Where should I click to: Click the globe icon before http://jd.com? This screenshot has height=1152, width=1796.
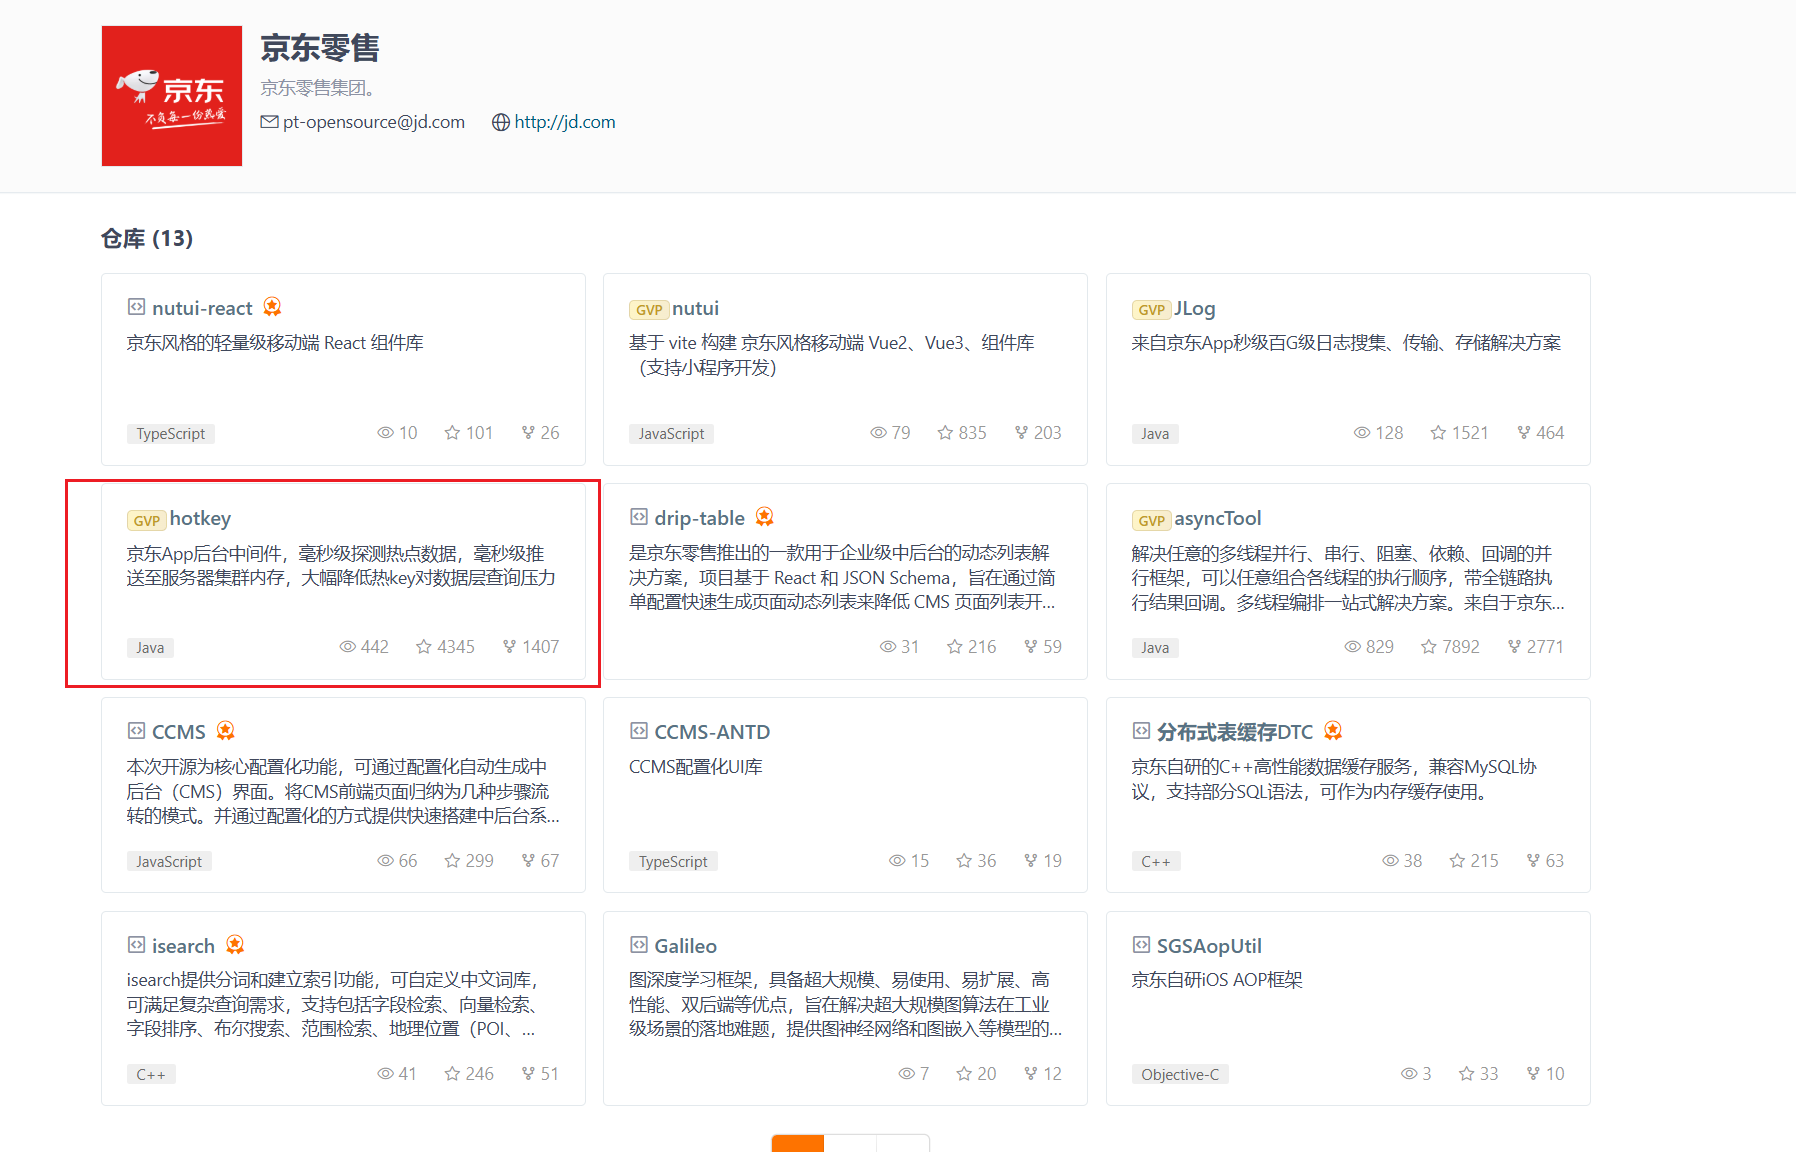point(501,122)
